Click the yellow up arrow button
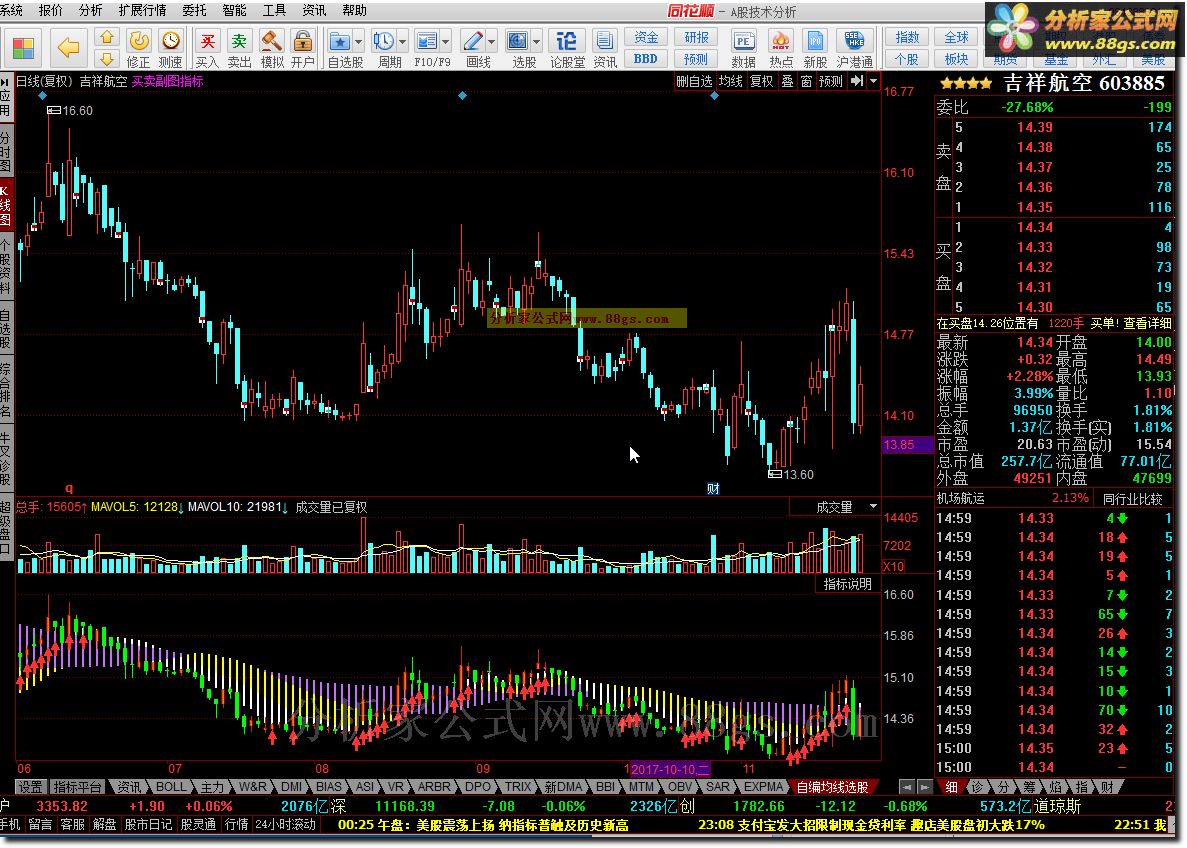1187x848 pixels. click(107, 37)
